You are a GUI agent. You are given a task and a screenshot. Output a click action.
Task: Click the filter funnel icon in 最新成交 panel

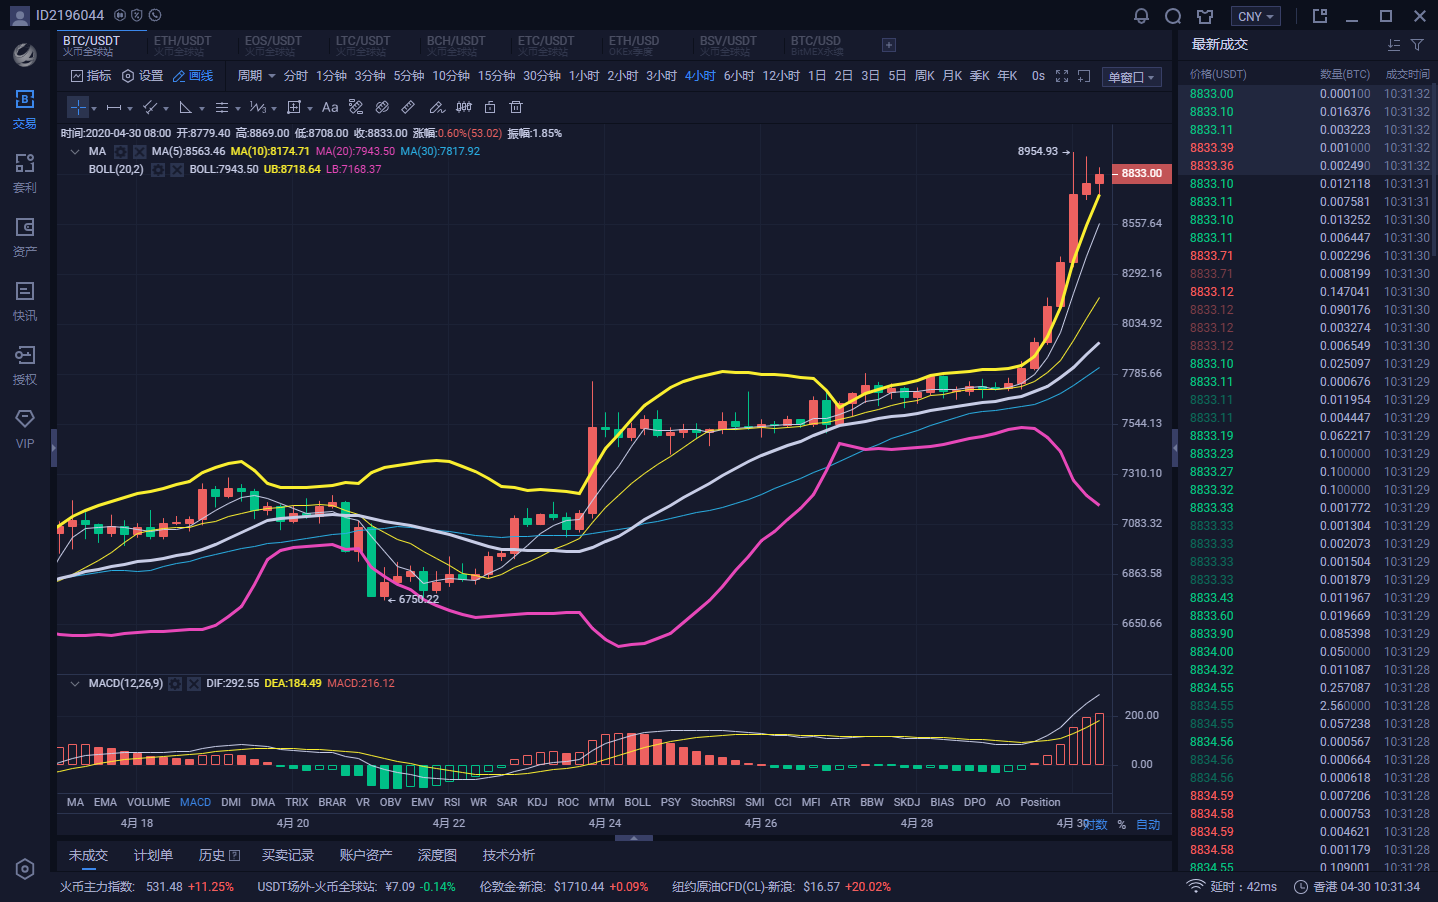1417,45
